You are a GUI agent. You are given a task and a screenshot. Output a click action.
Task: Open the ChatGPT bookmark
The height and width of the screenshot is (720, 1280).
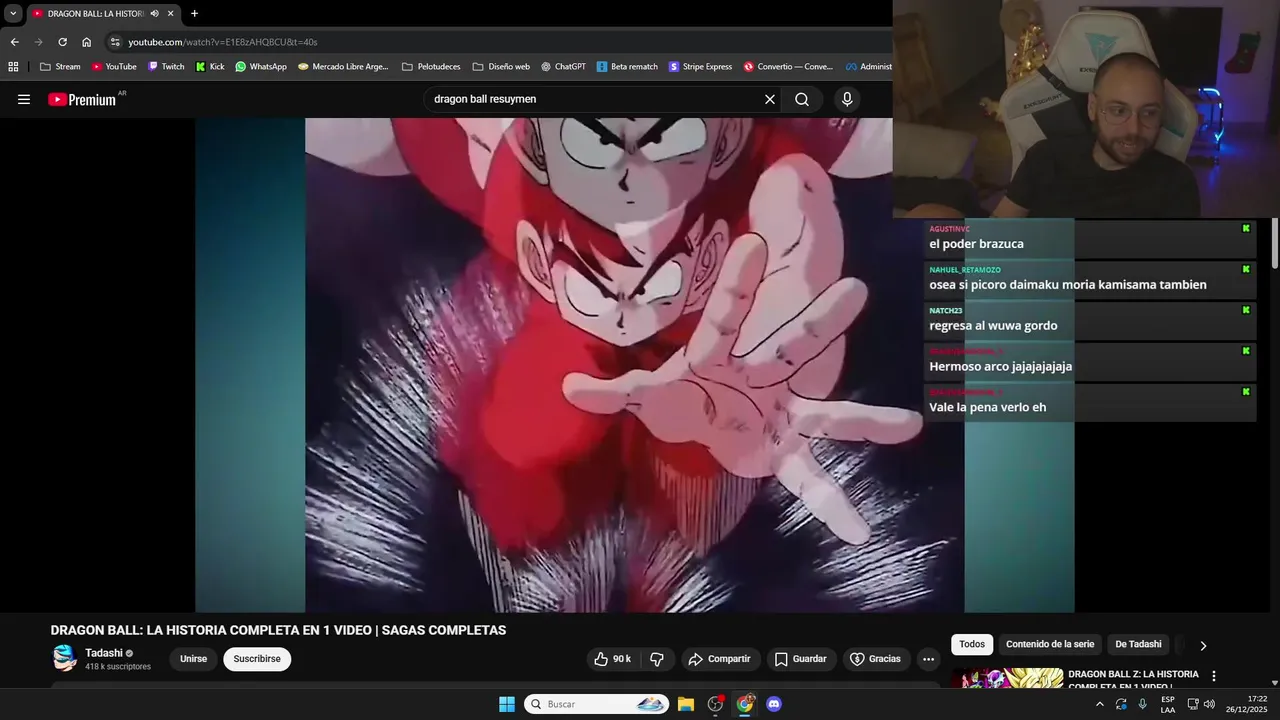[563, 67]
